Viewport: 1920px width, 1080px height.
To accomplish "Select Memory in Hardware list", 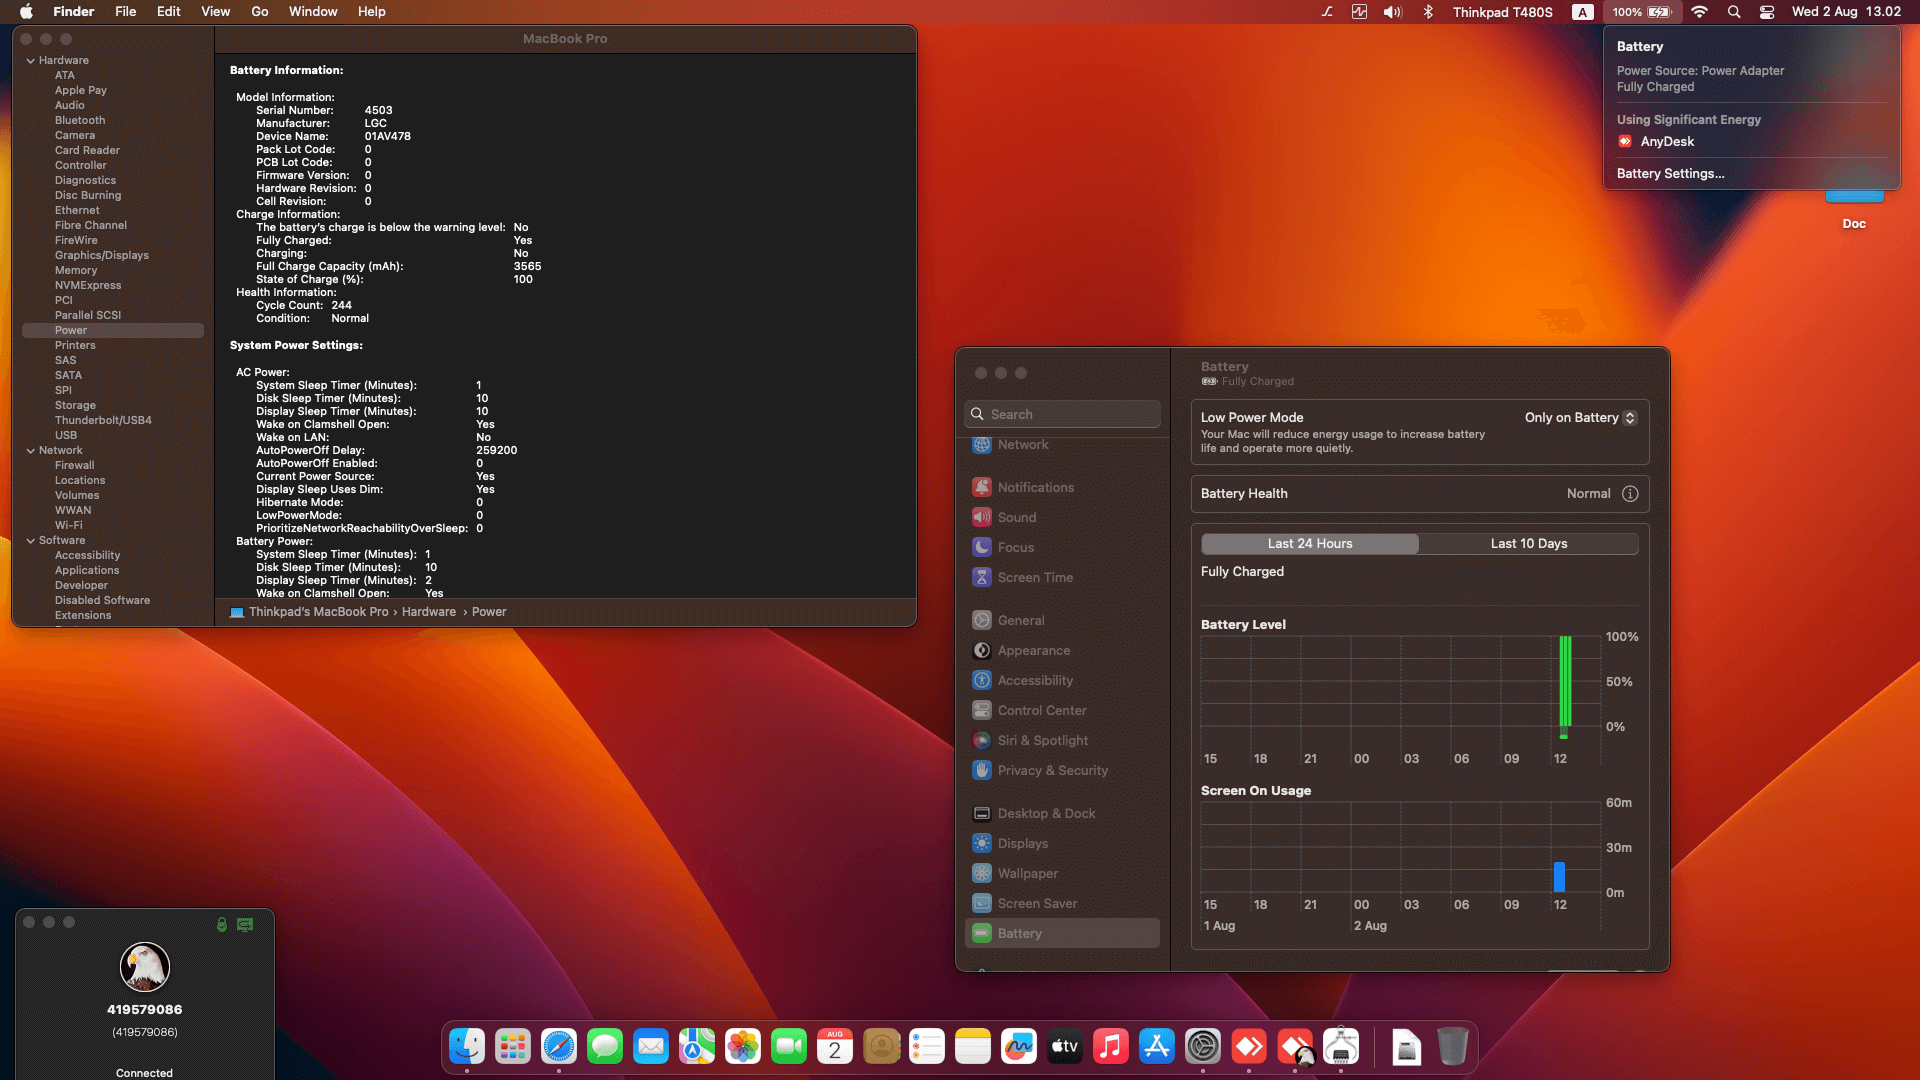I will click(x=76, y=270).
